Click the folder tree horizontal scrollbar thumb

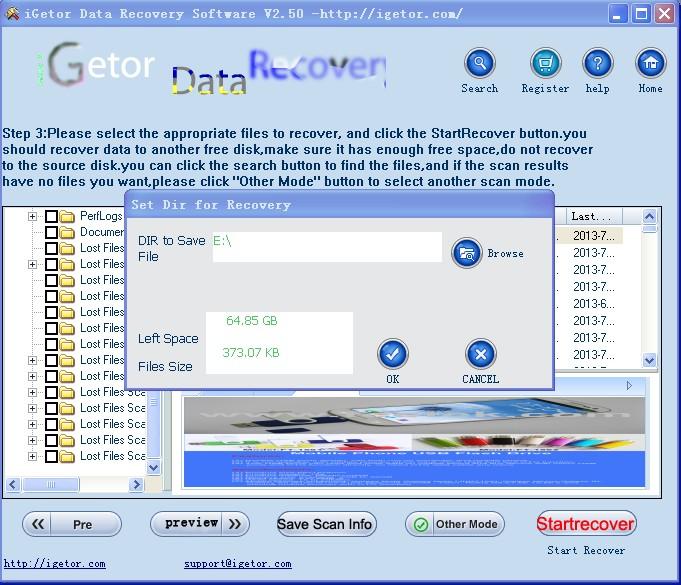[51, 484]
